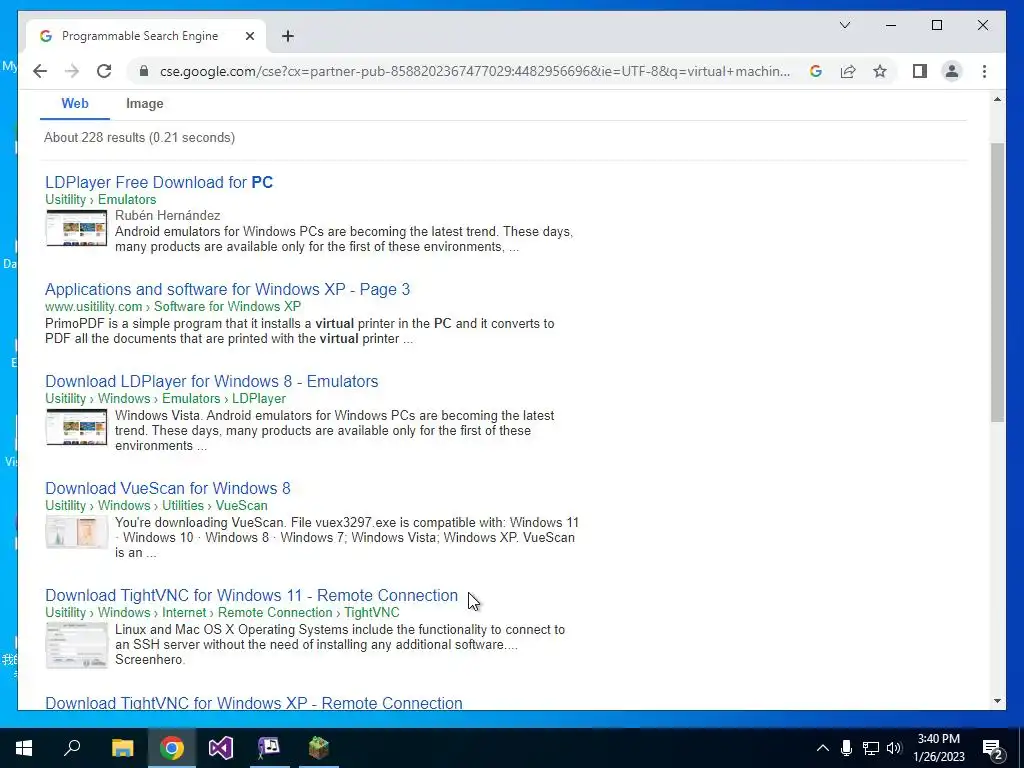This screenshot has width=1024, height=768.
Task: Click 'About 228 results (0.21 seconds)' text
Action: tap(139, 137)
